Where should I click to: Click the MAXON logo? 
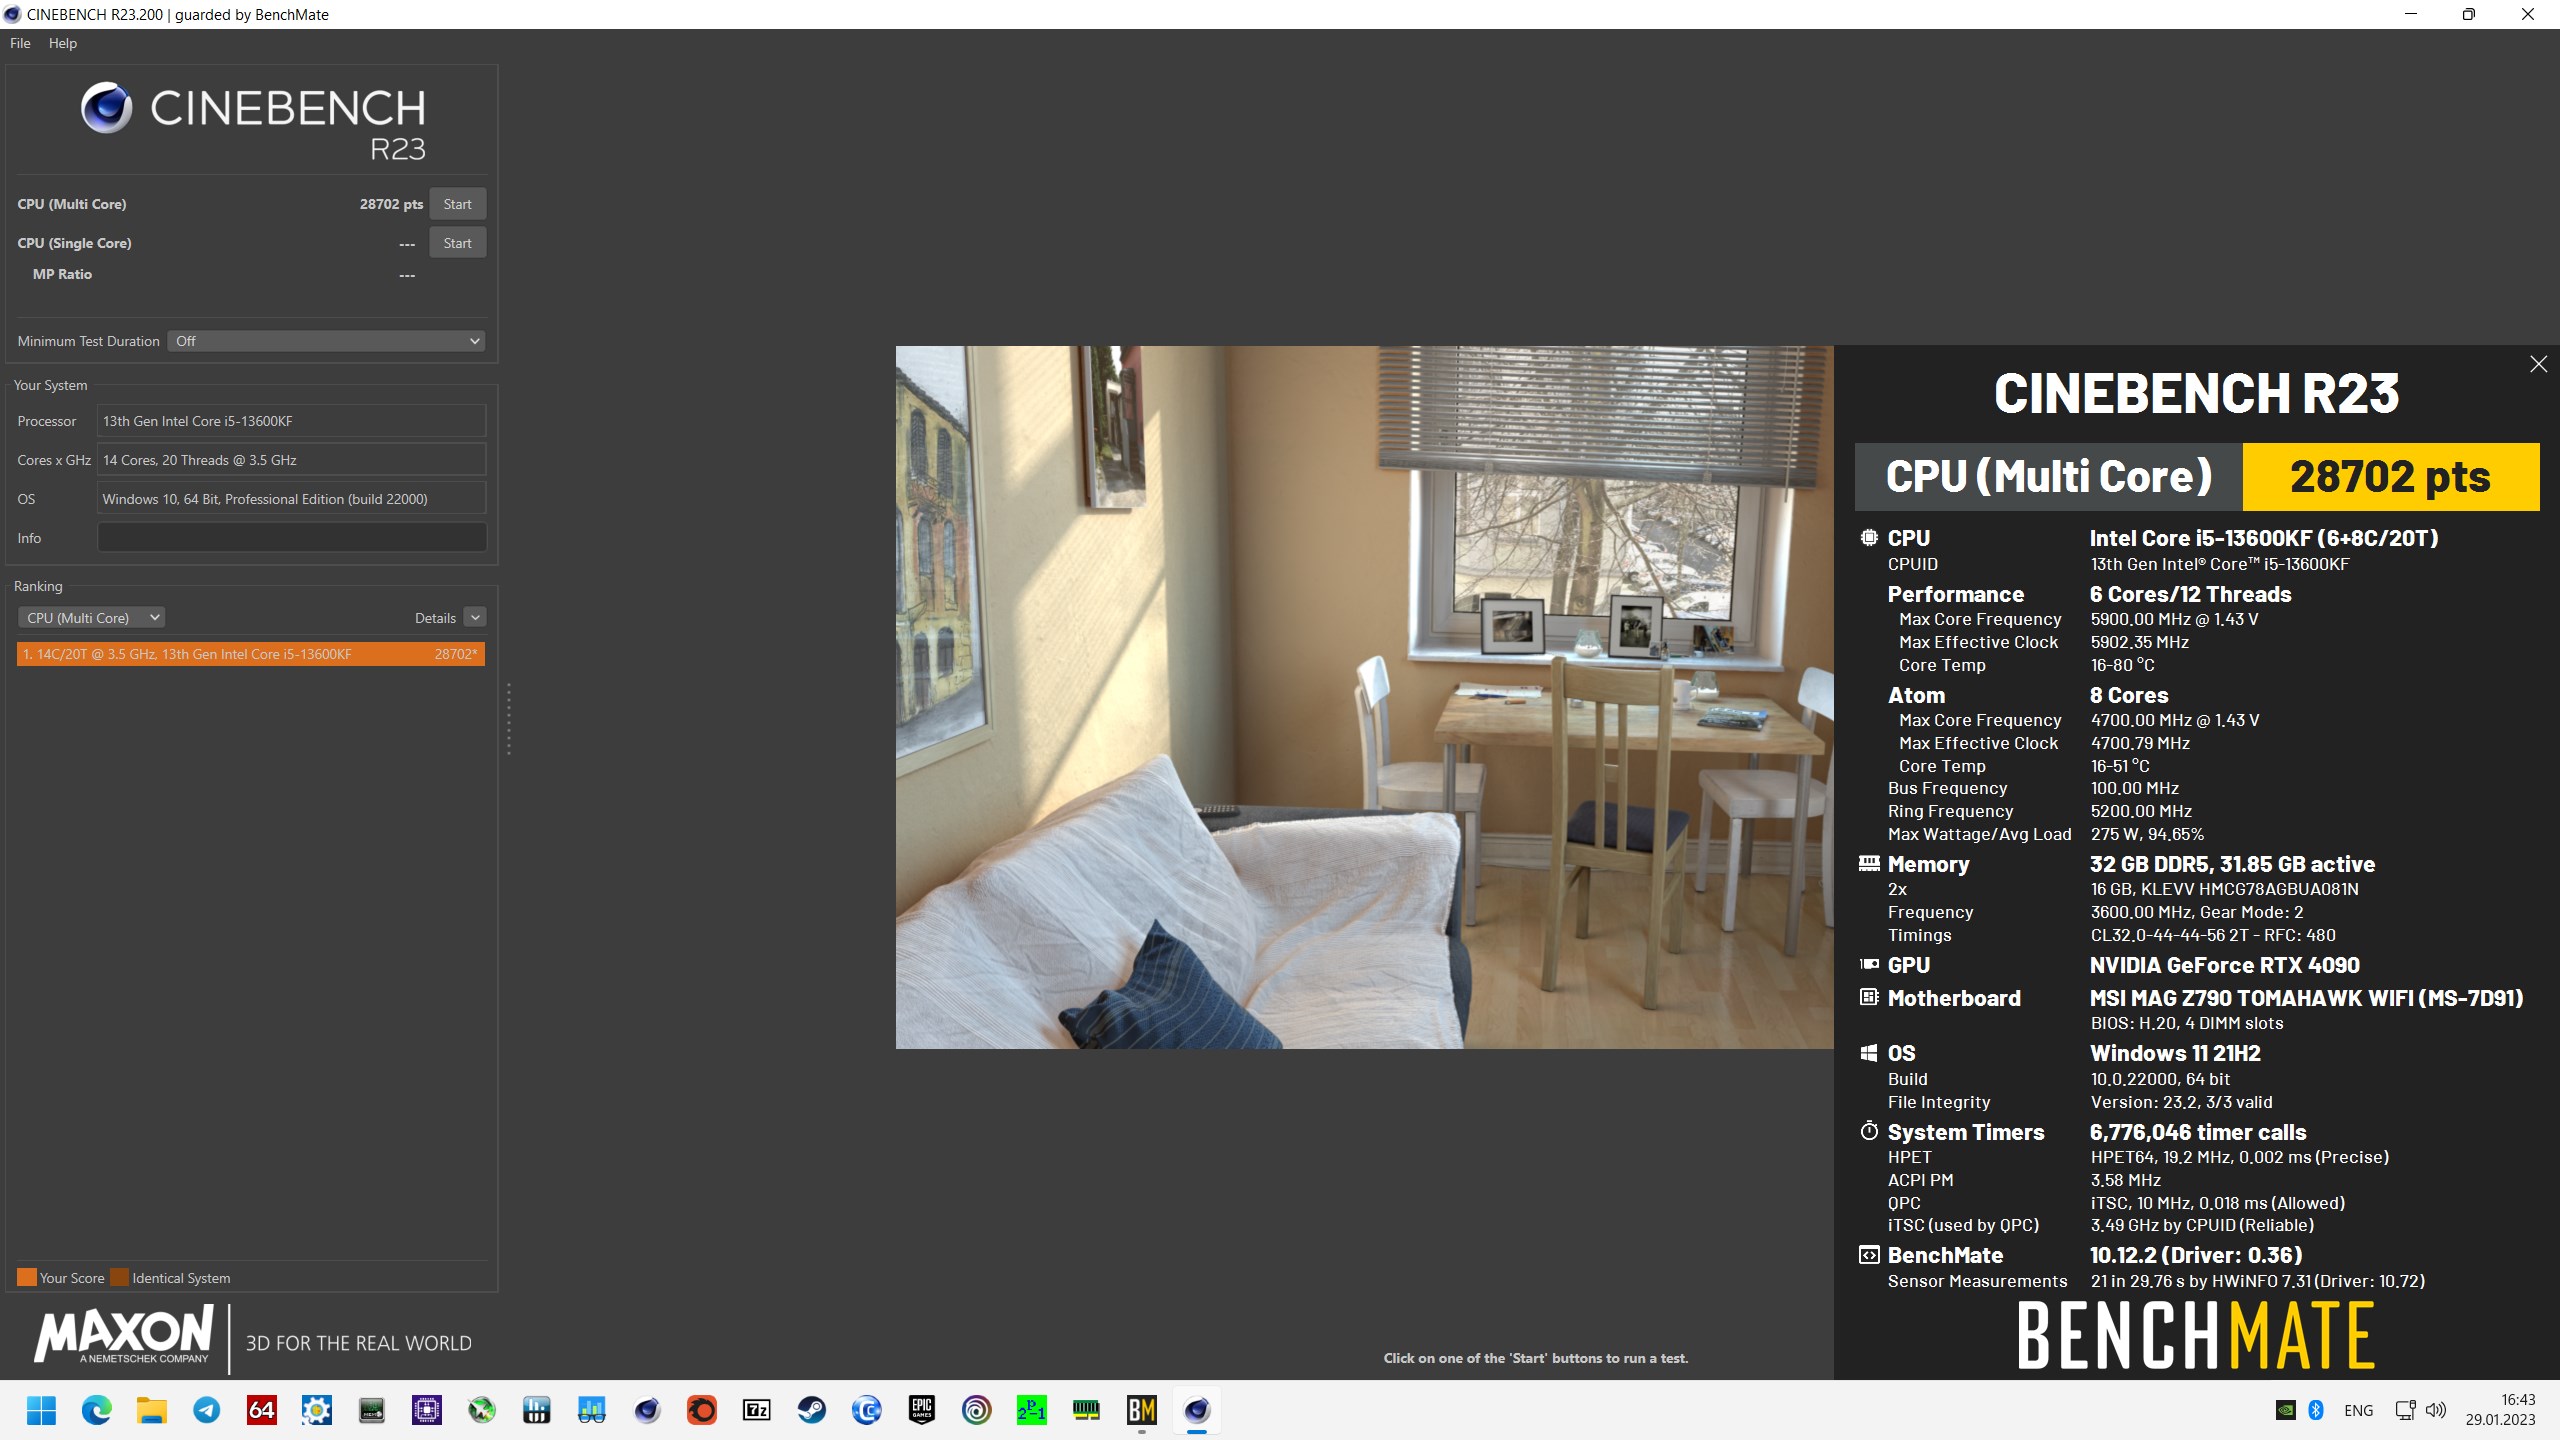click(x=124, y=1334)
